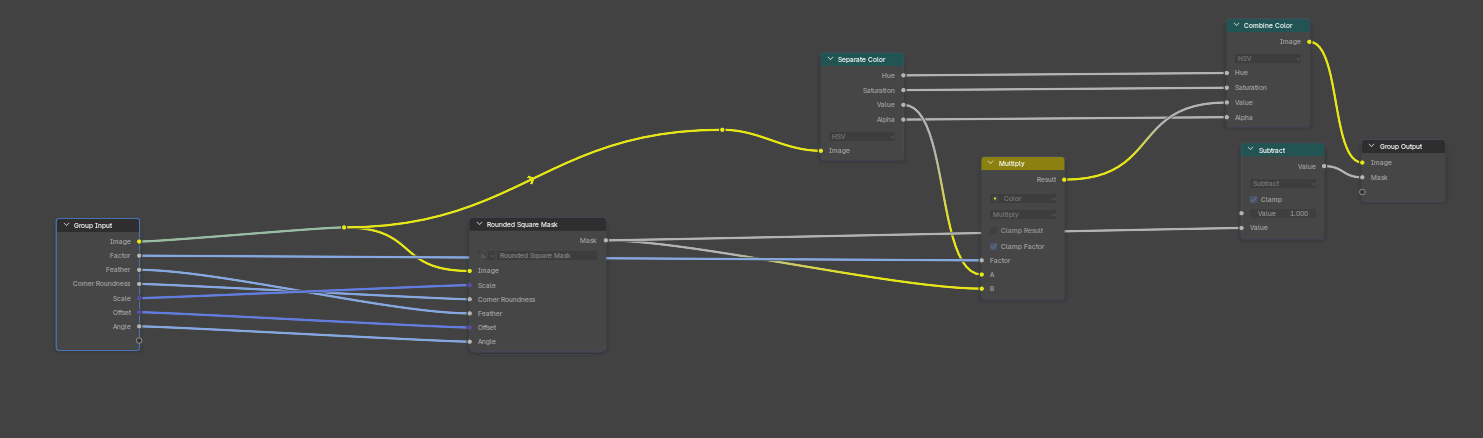Select the Multiply node title
Screen dimensions: 1483x438
(1012, 163)
